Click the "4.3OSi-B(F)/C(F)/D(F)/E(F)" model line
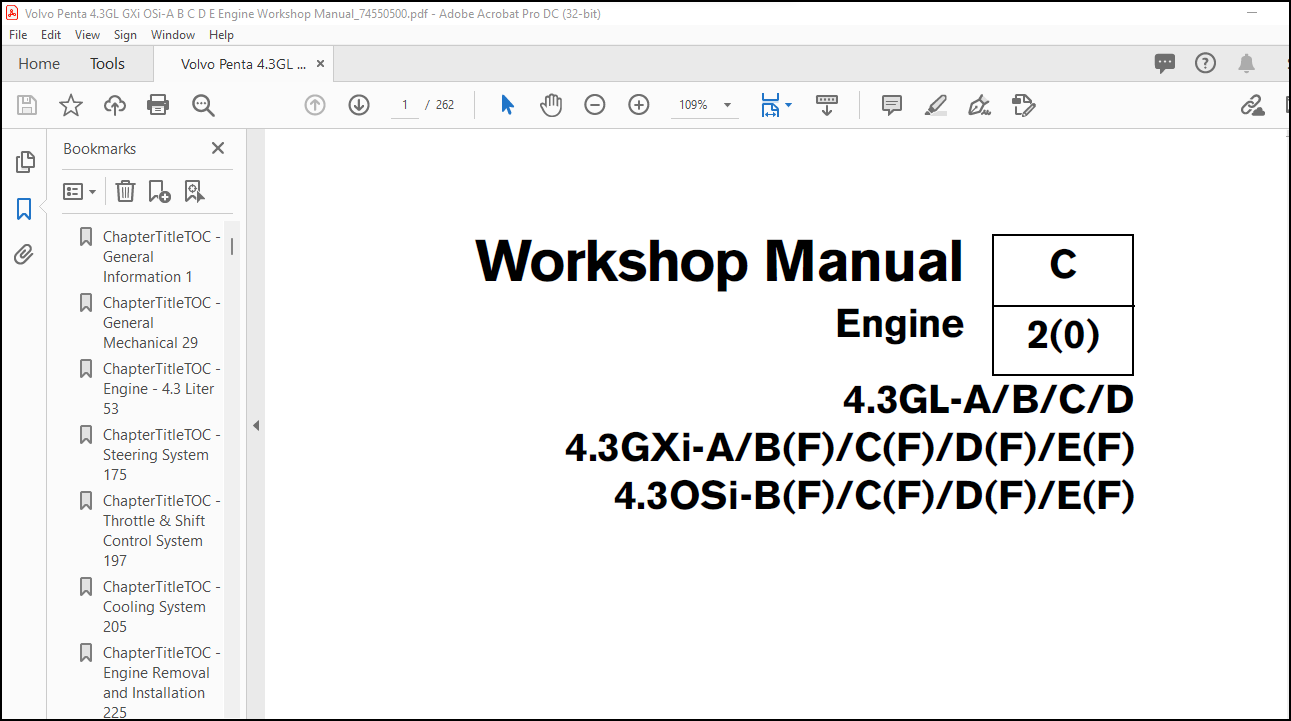Screen dimensions: 1291x721 [x=874, y=495]
